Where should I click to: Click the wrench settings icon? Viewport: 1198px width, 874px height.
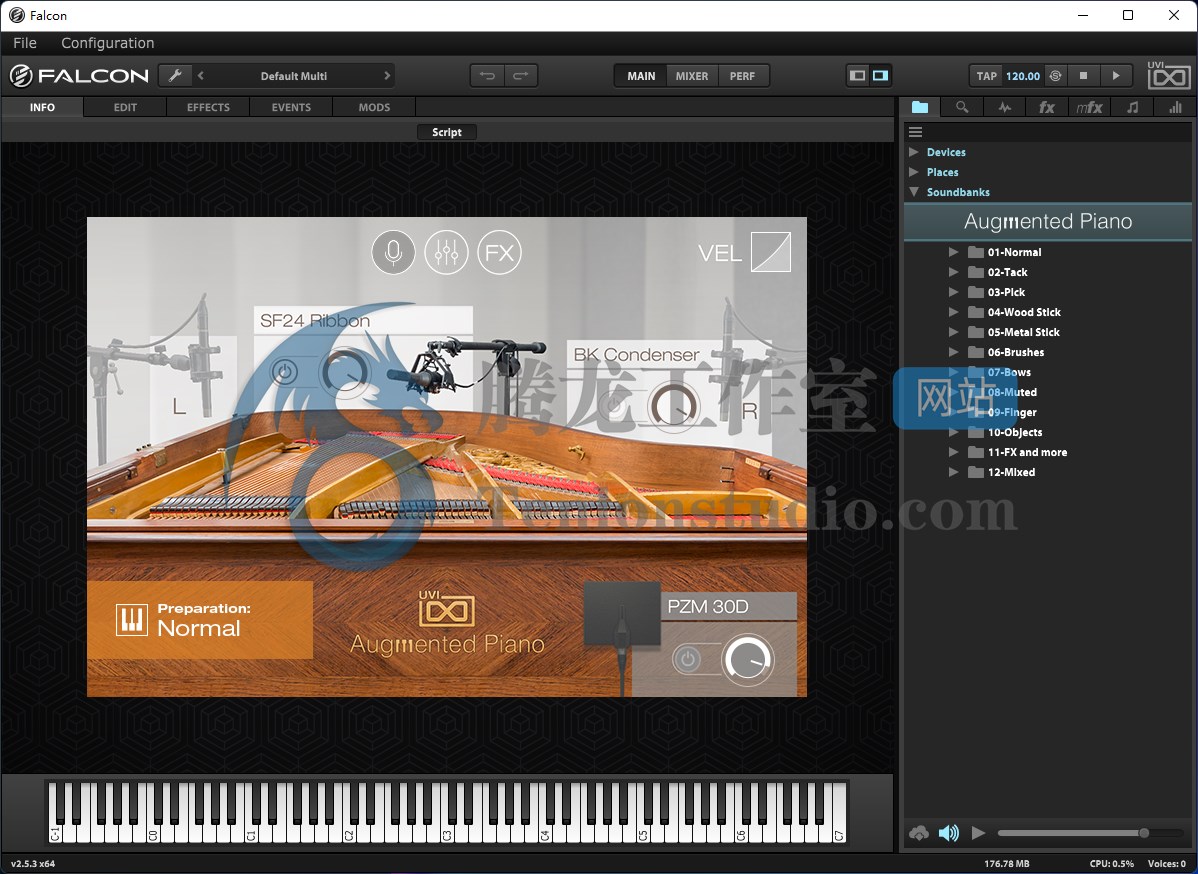tap(175, 76)
